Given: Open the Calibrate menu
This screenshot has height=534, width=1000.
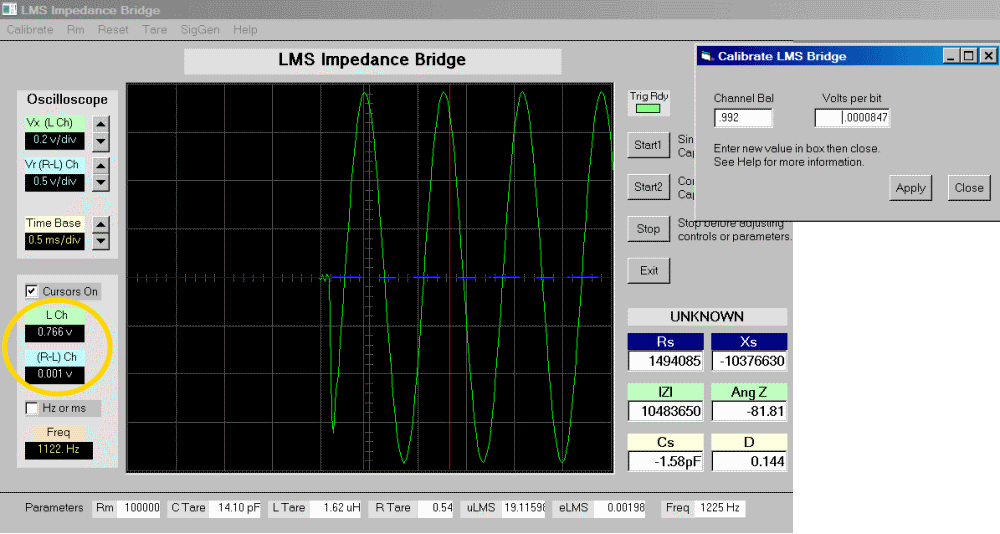Looking at the screenshot, I should [30, 30].
